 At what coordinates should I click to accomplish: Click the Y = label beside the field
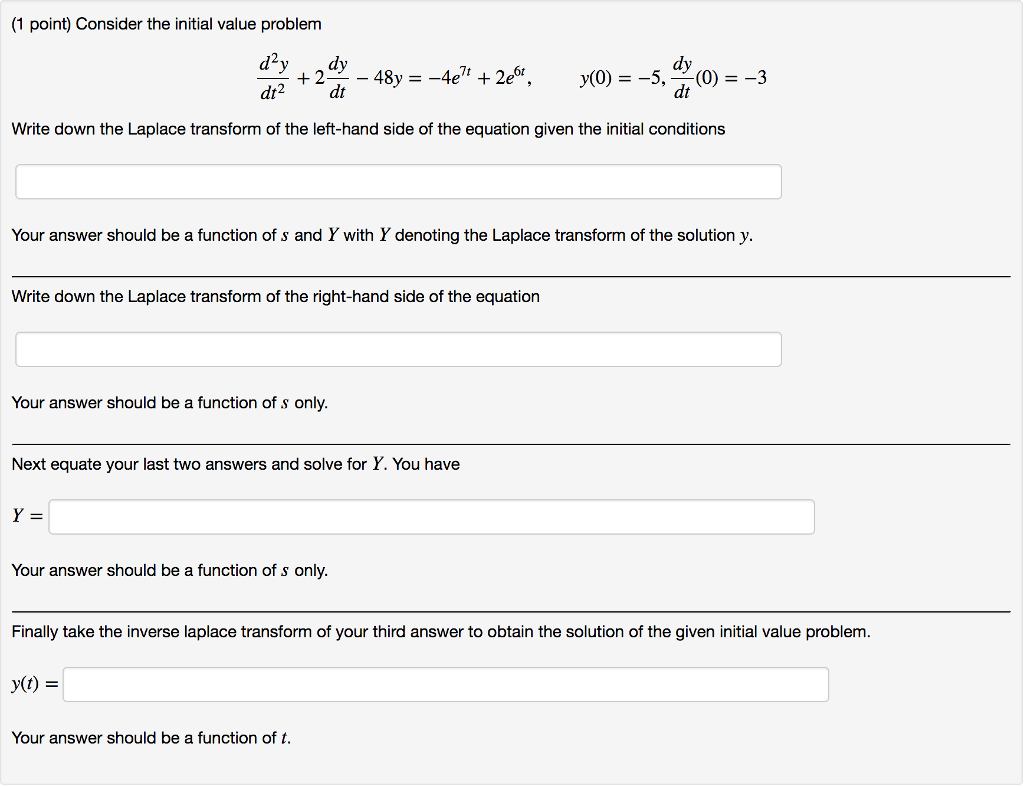coord(26,516)
